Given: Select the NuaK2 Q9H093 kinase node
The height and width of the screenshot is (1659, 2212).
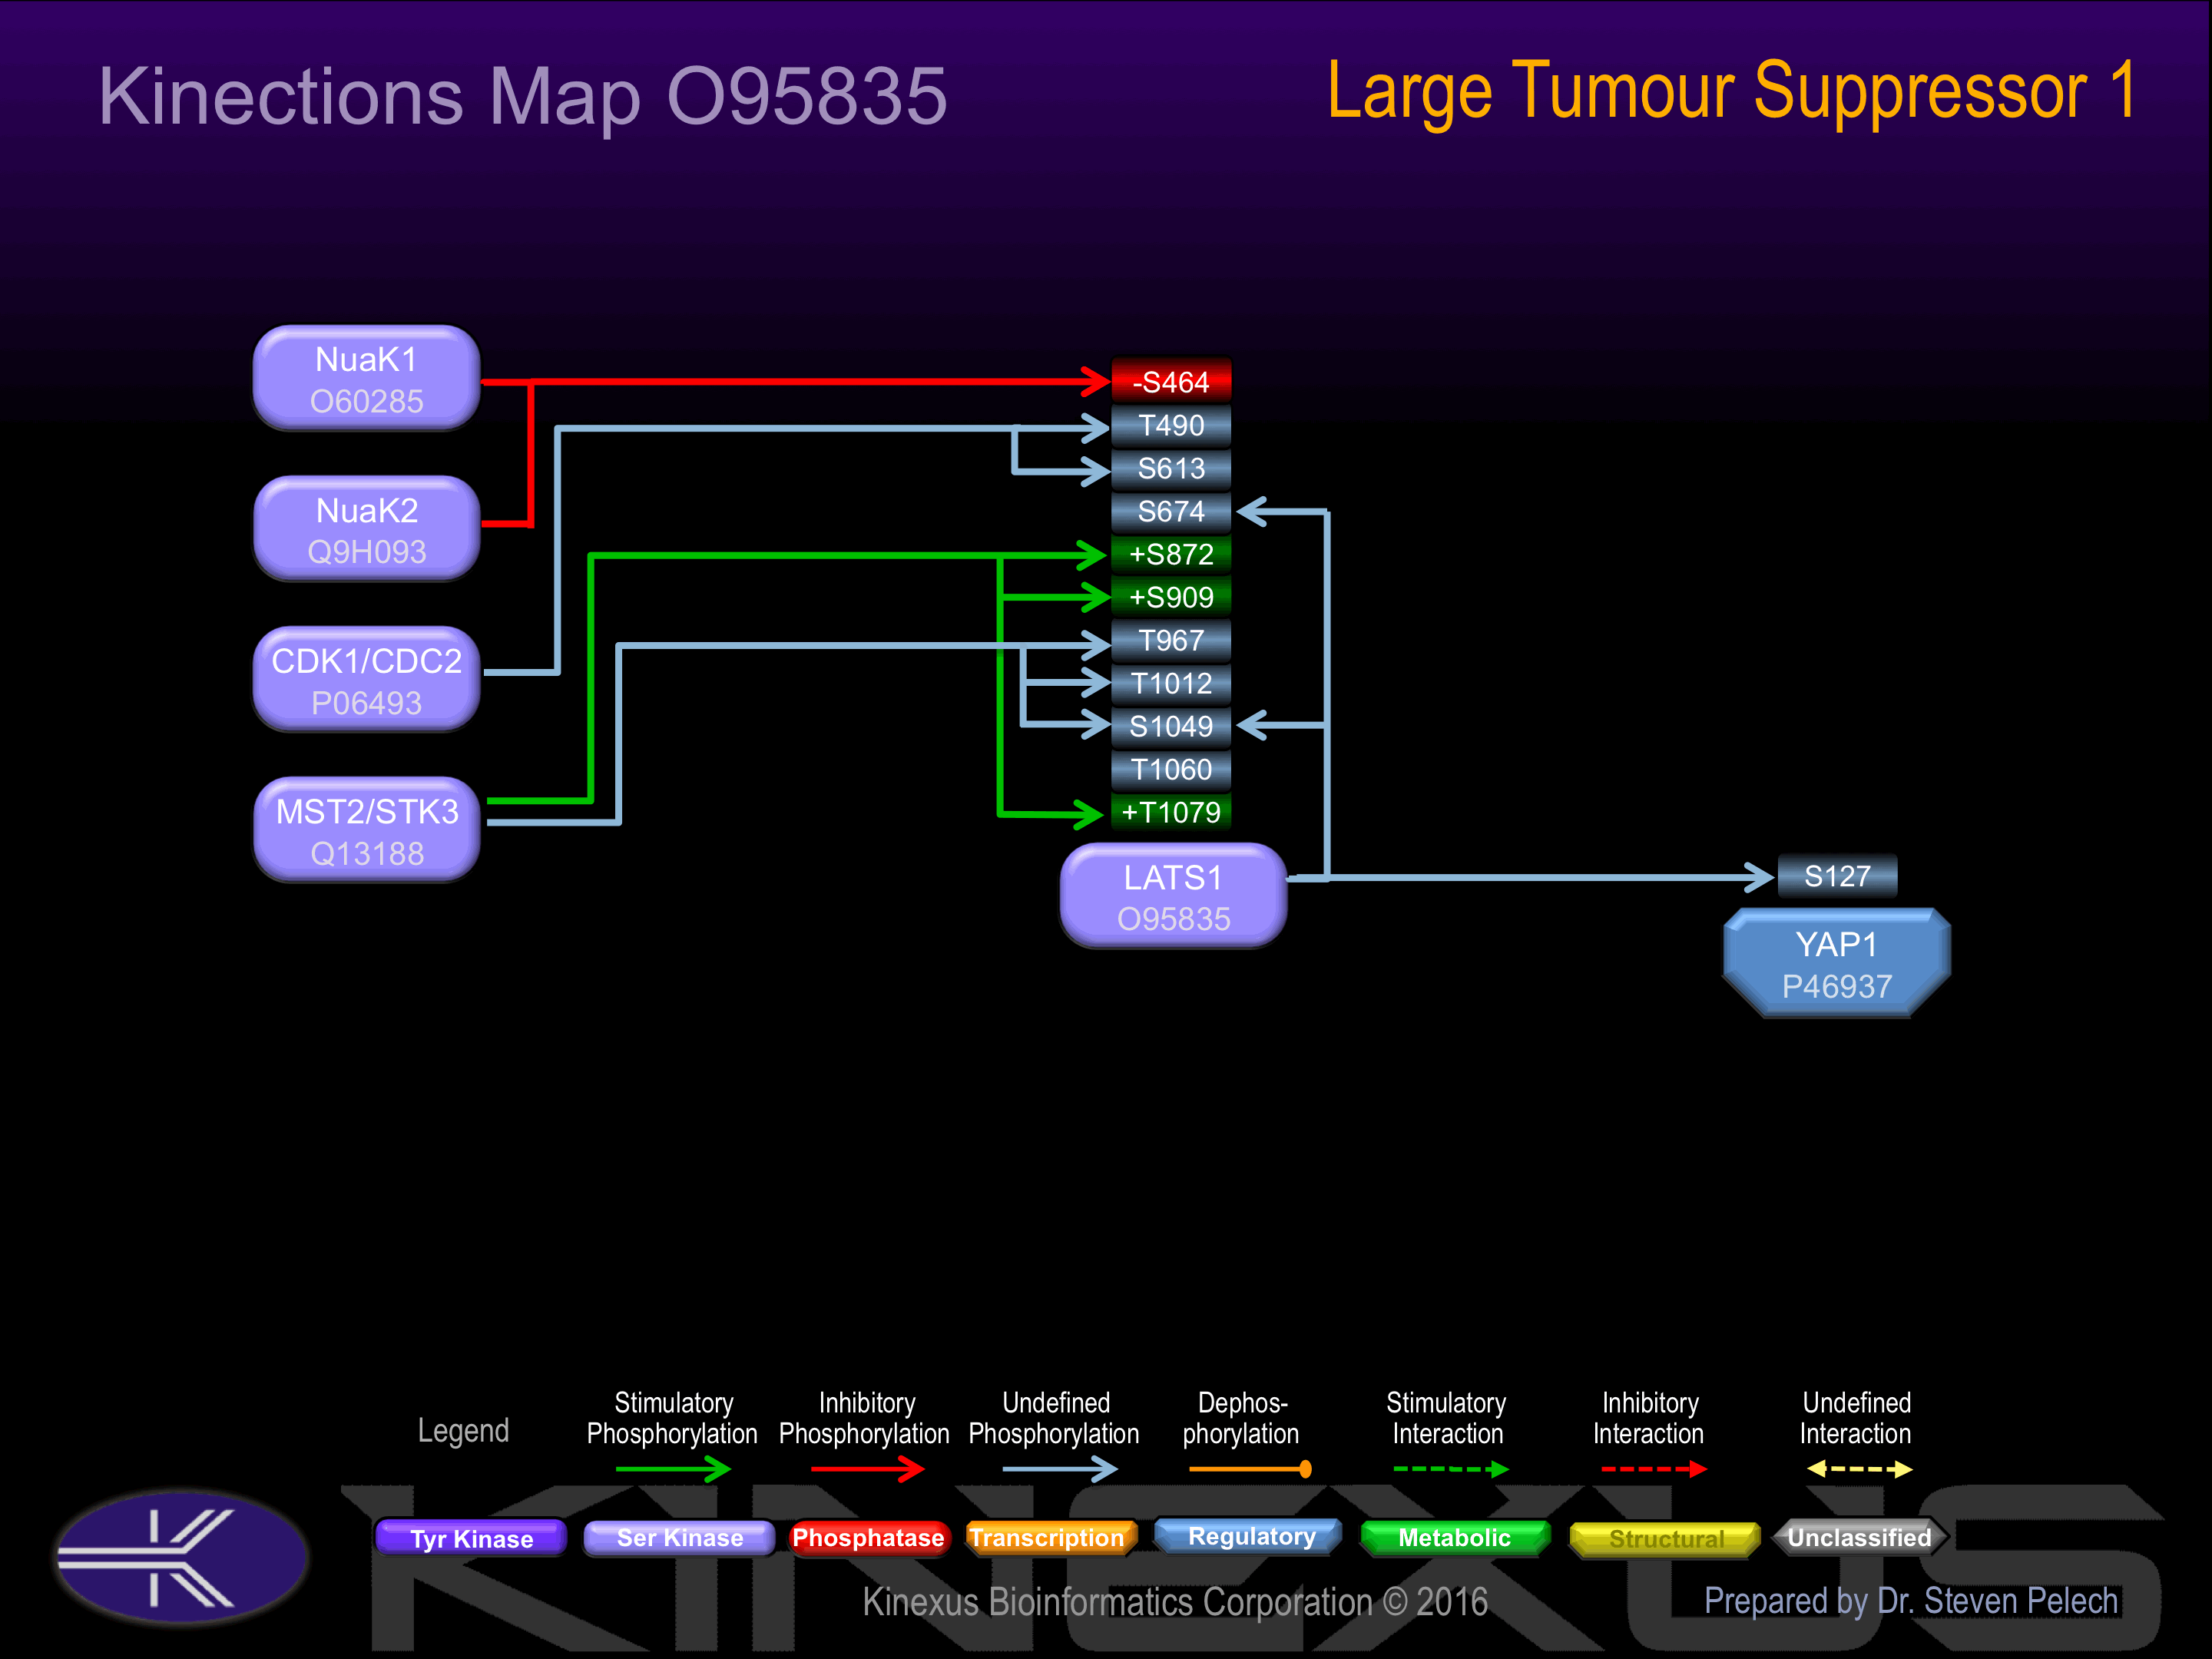Looking at the screenshot, I should [367, 529].
